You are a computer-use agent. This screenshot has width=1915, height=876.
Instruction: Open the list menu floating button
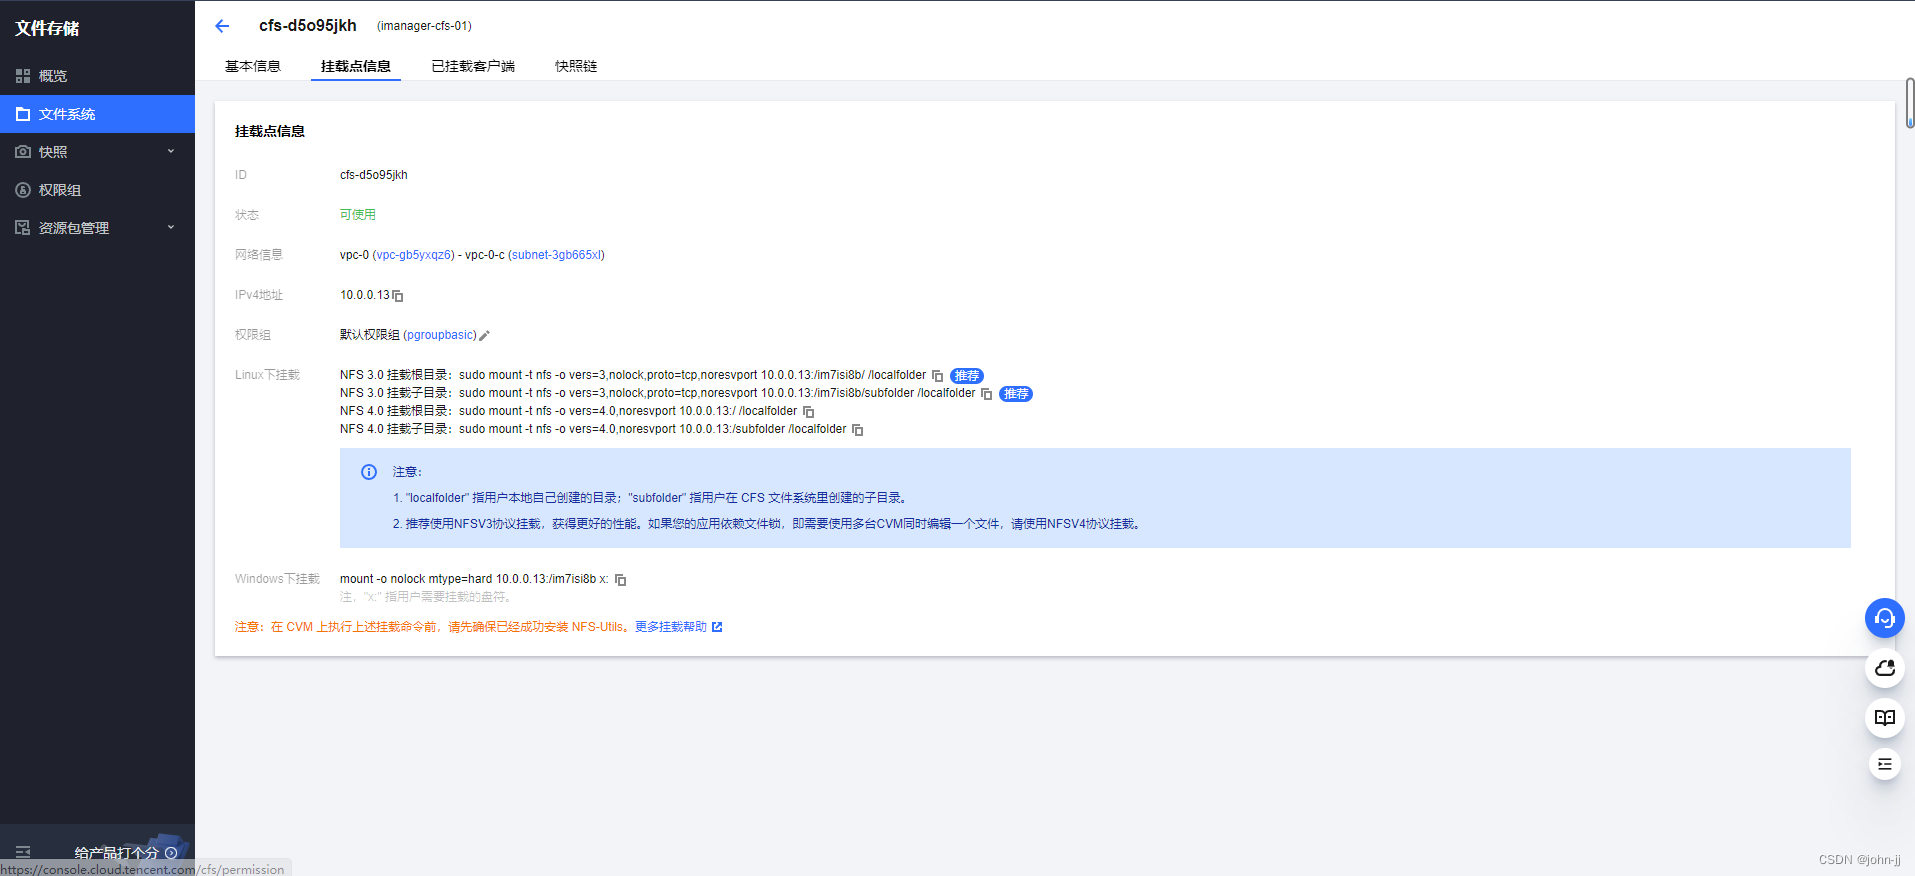[x=1885, y=764]
